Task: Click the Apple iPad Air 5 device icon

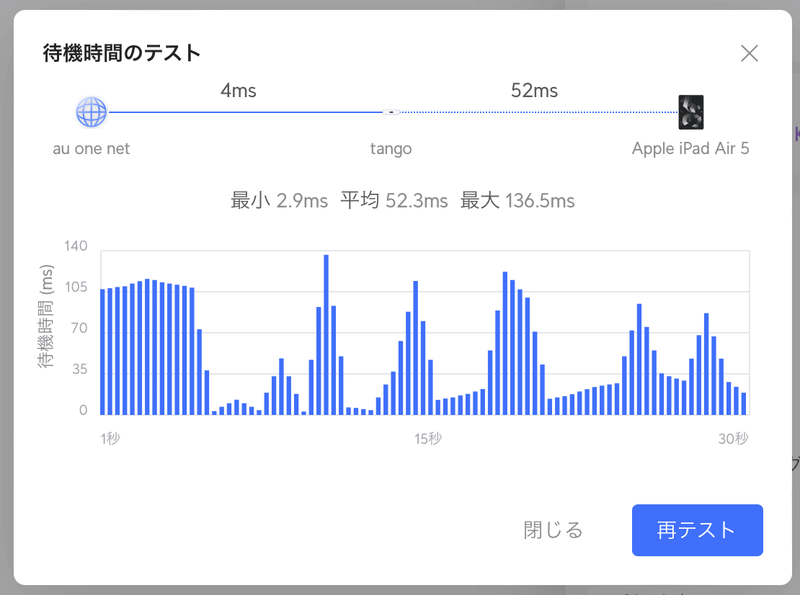Action: (x=690, y=112)
